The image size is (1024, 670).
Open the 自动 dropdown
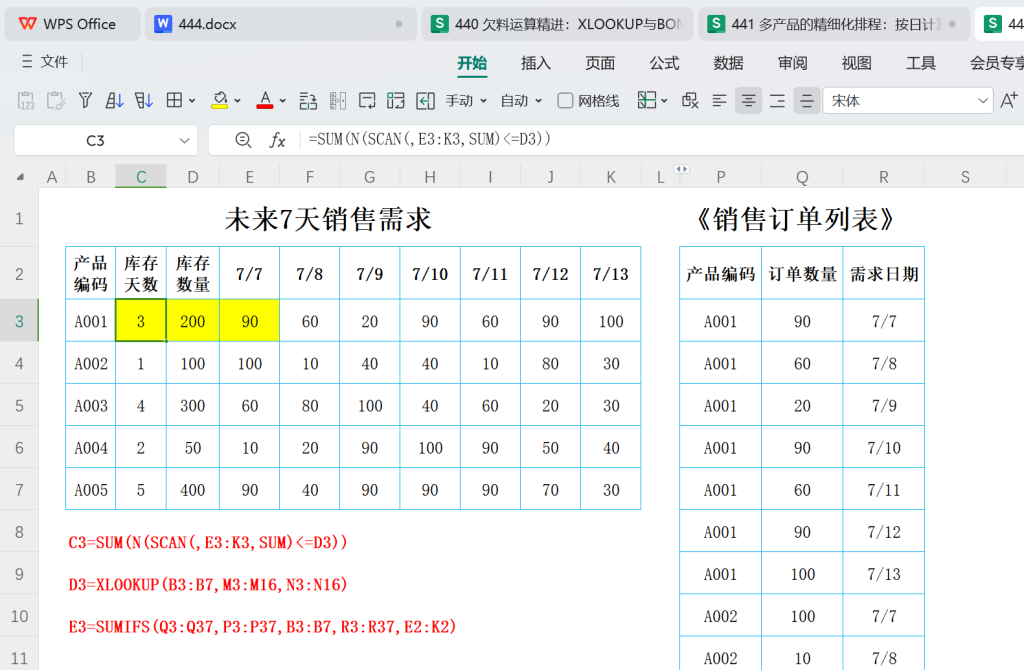coord(521,101)
